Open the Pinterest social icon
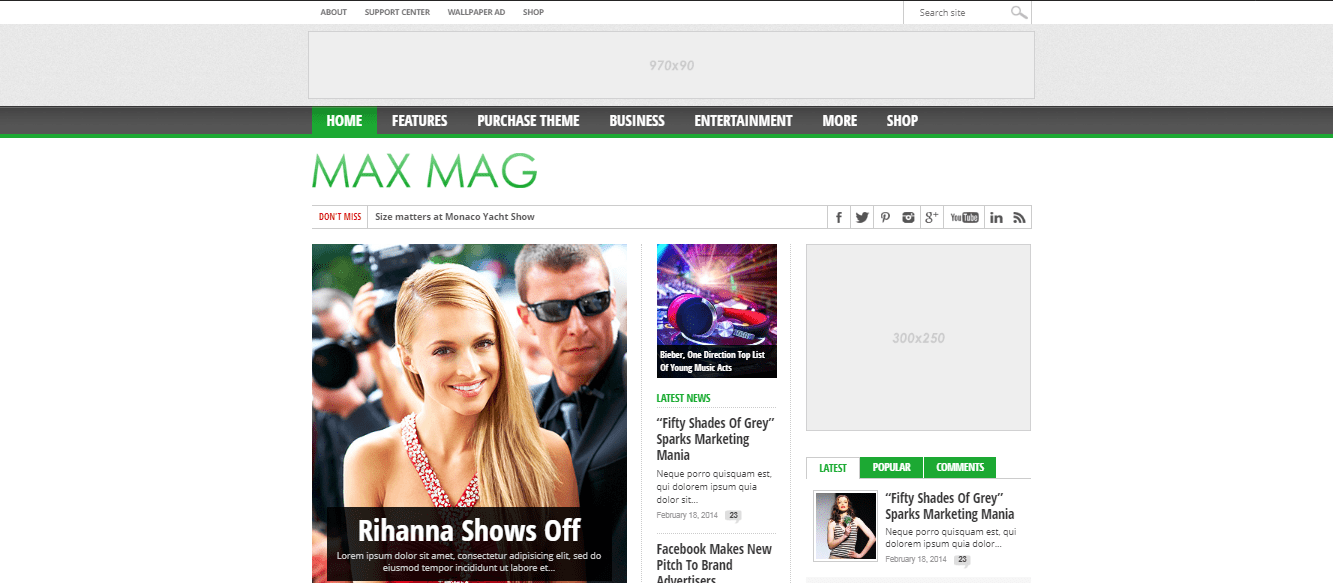This screenshot has height=583, width=1333. [885, 217]
